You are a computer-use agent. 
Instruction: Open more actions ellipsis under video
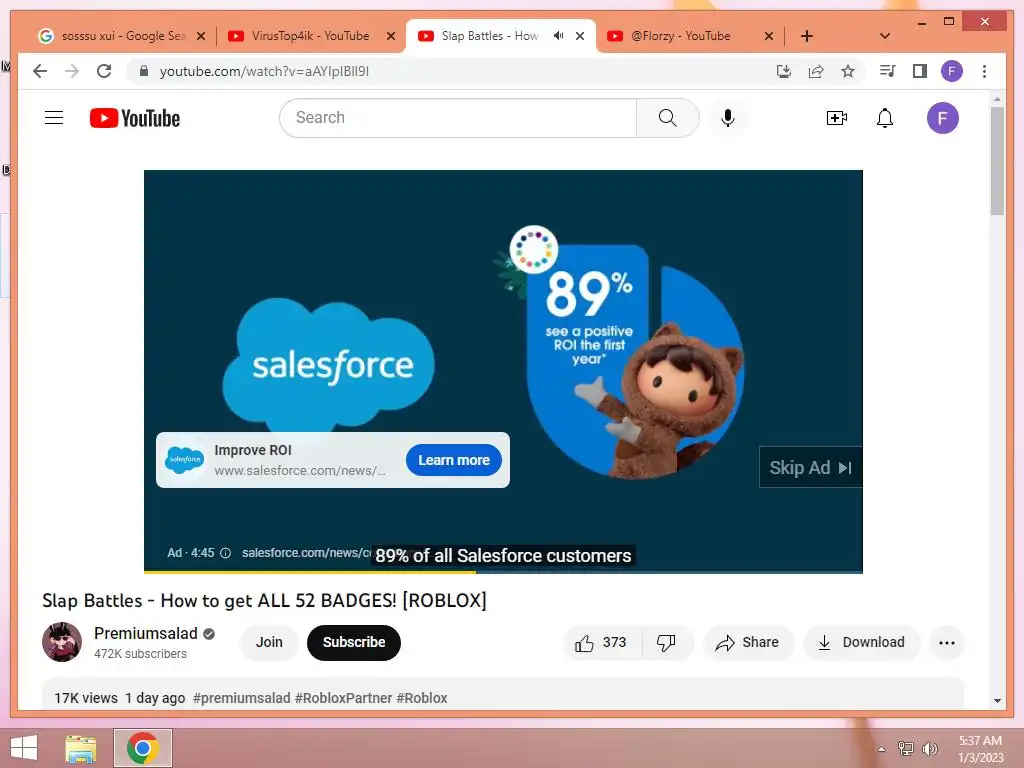pos(947,643)
